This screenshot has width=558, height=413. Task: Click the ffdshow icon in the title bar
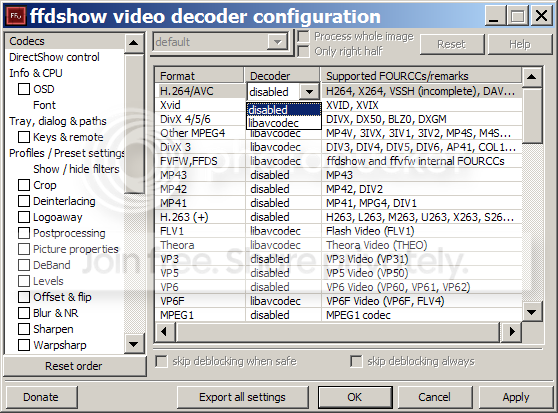(16, 16)
